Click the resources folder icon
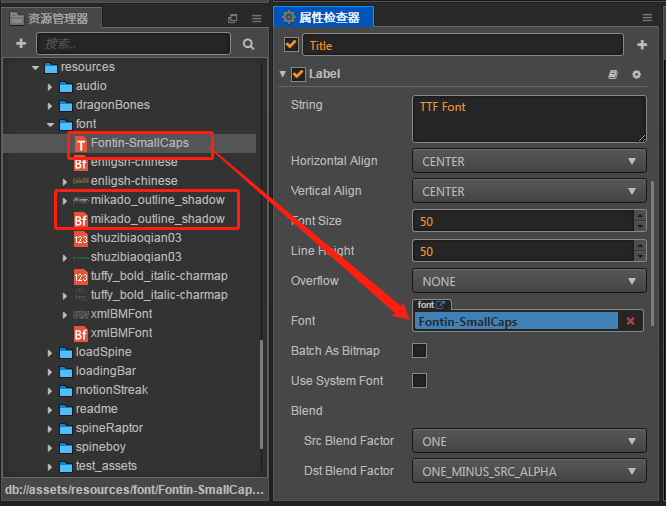Image resolution: width=666 pixels, height=506 pixels. 51,68
